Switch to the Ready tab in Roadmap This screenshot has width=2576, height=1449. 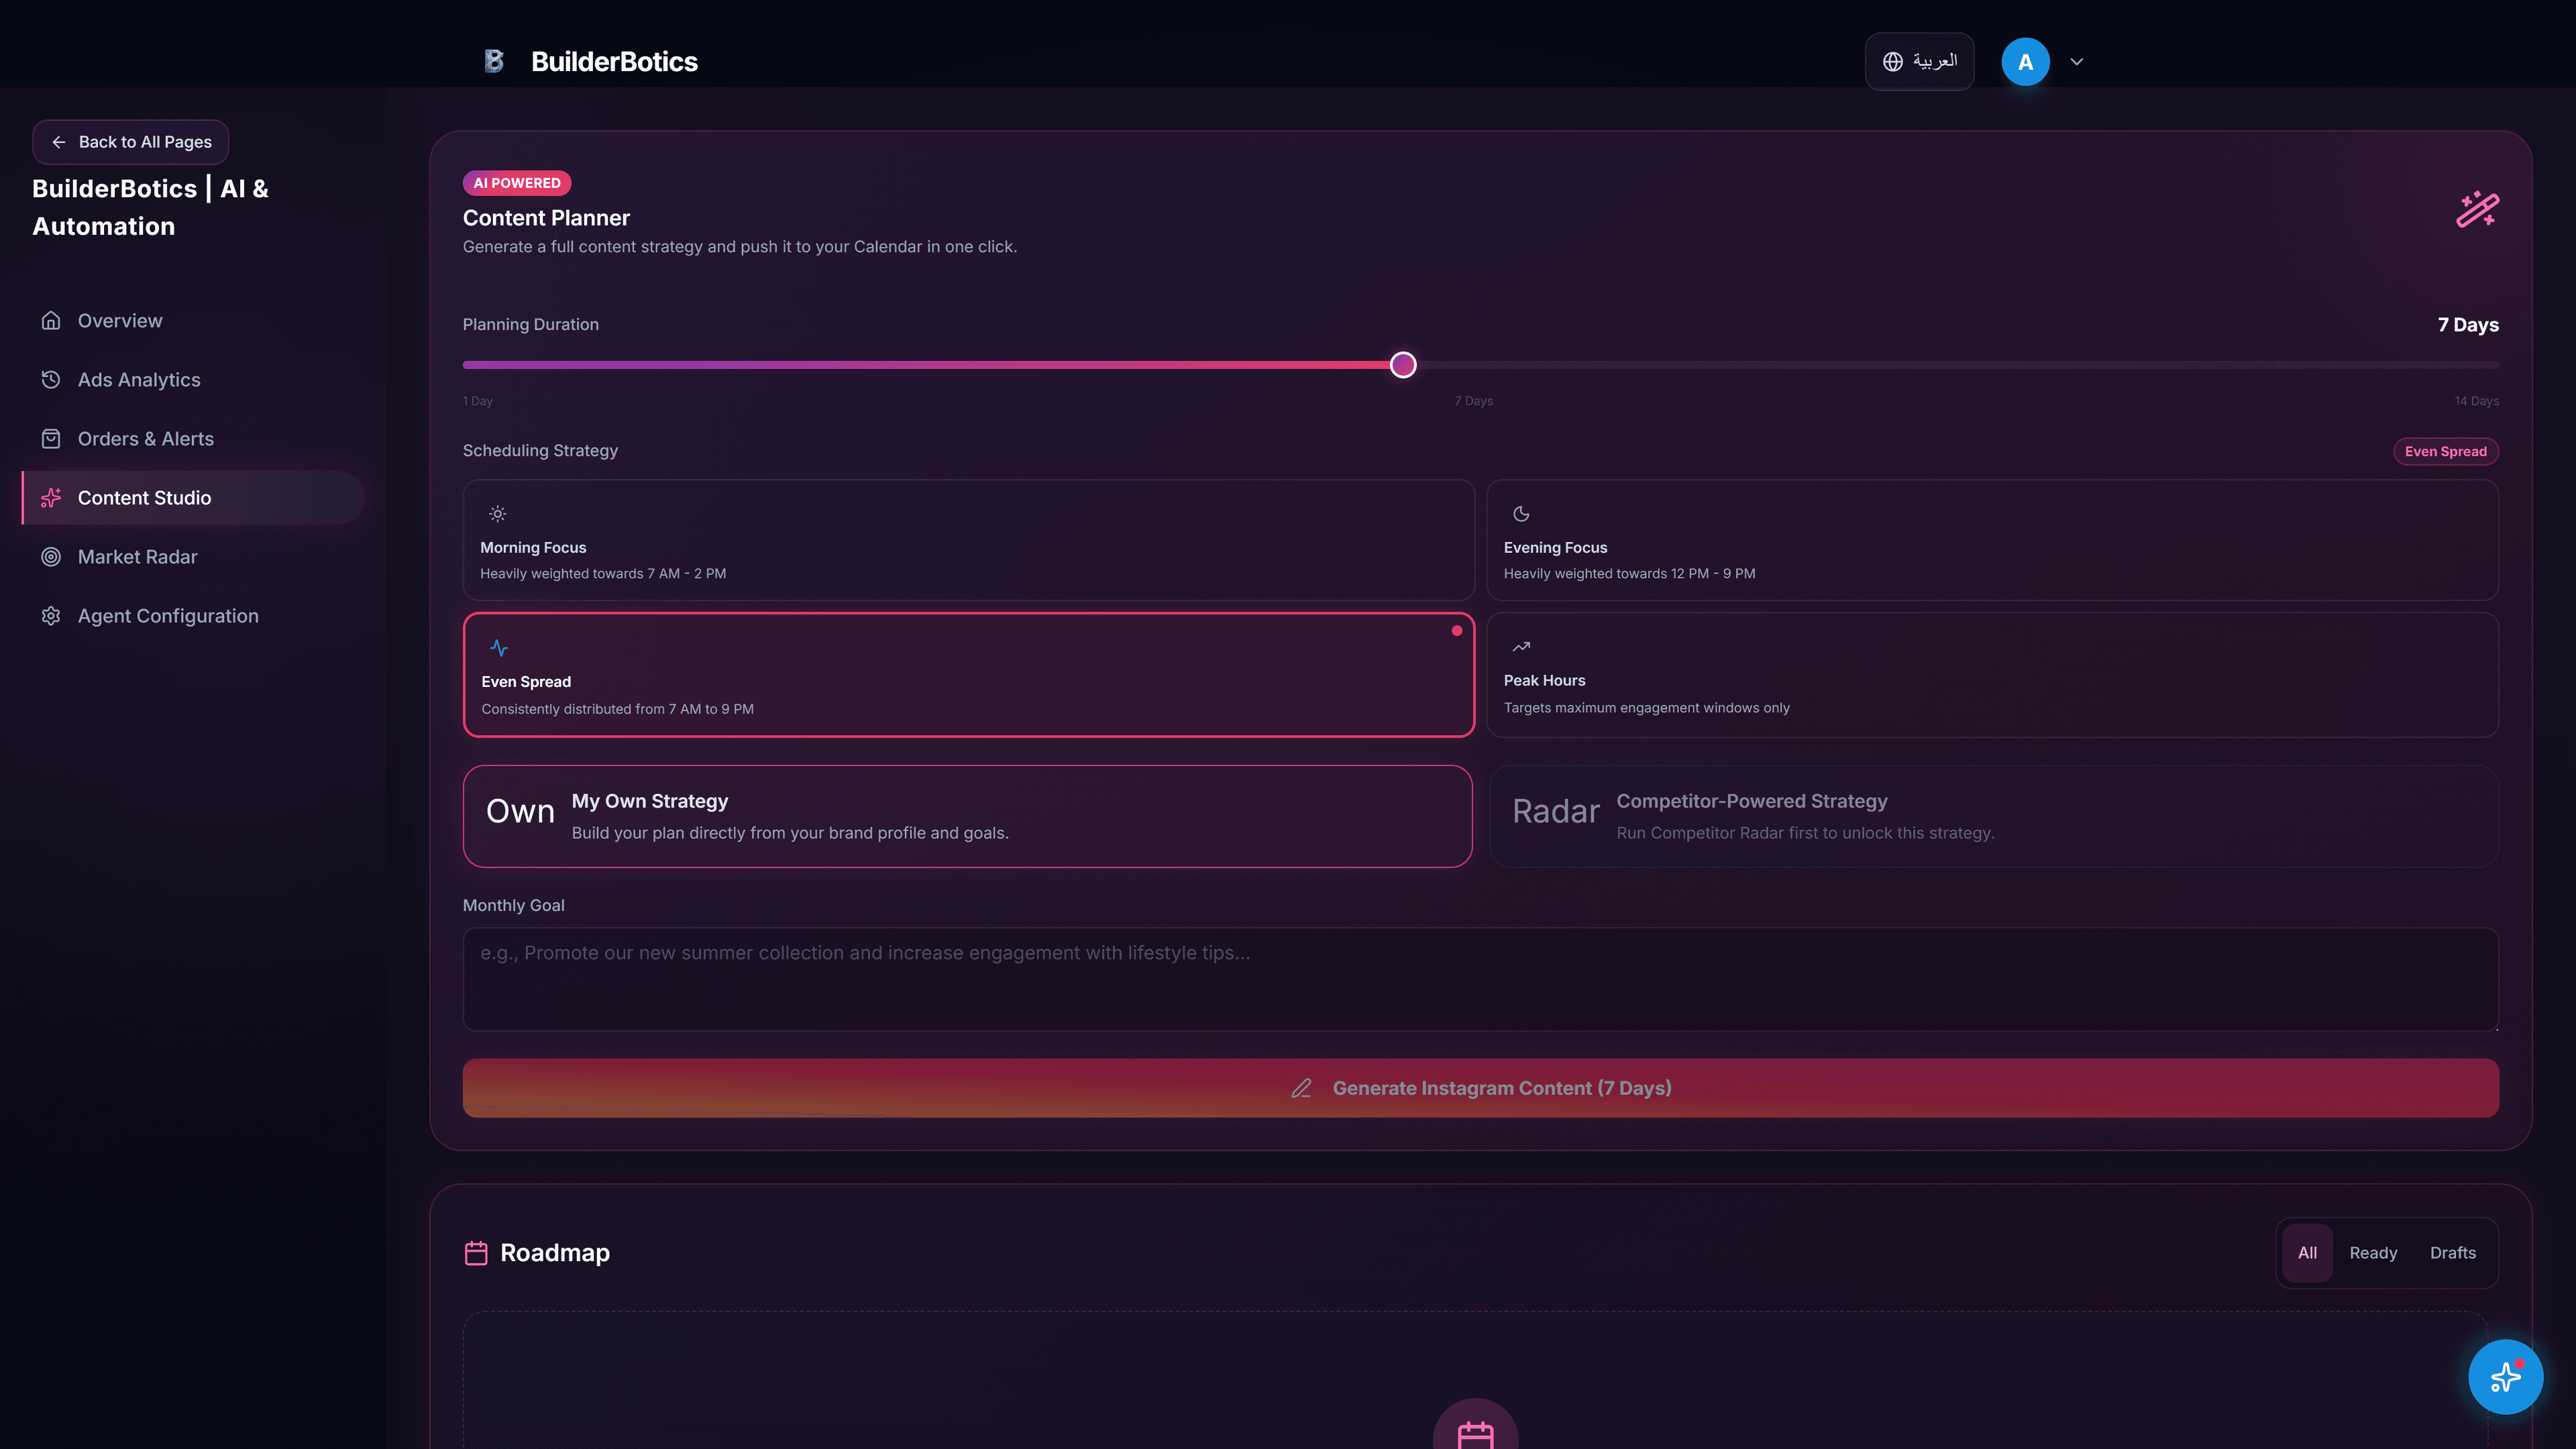pos(2372,1252)
